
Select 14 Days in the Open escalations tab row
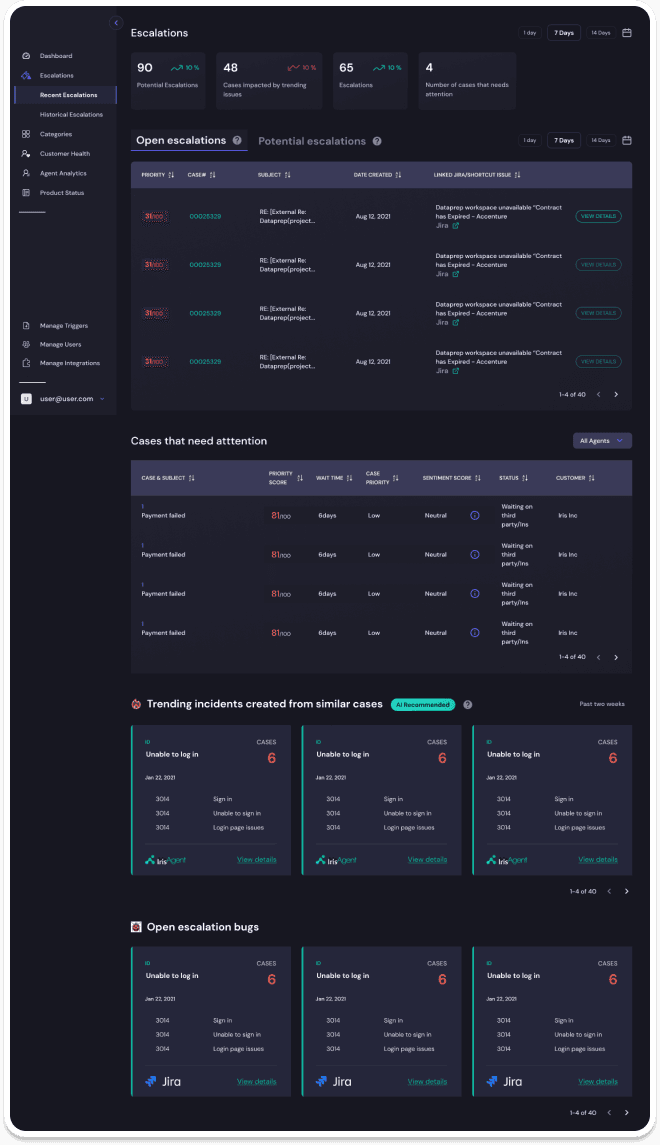tap(600, 140)
